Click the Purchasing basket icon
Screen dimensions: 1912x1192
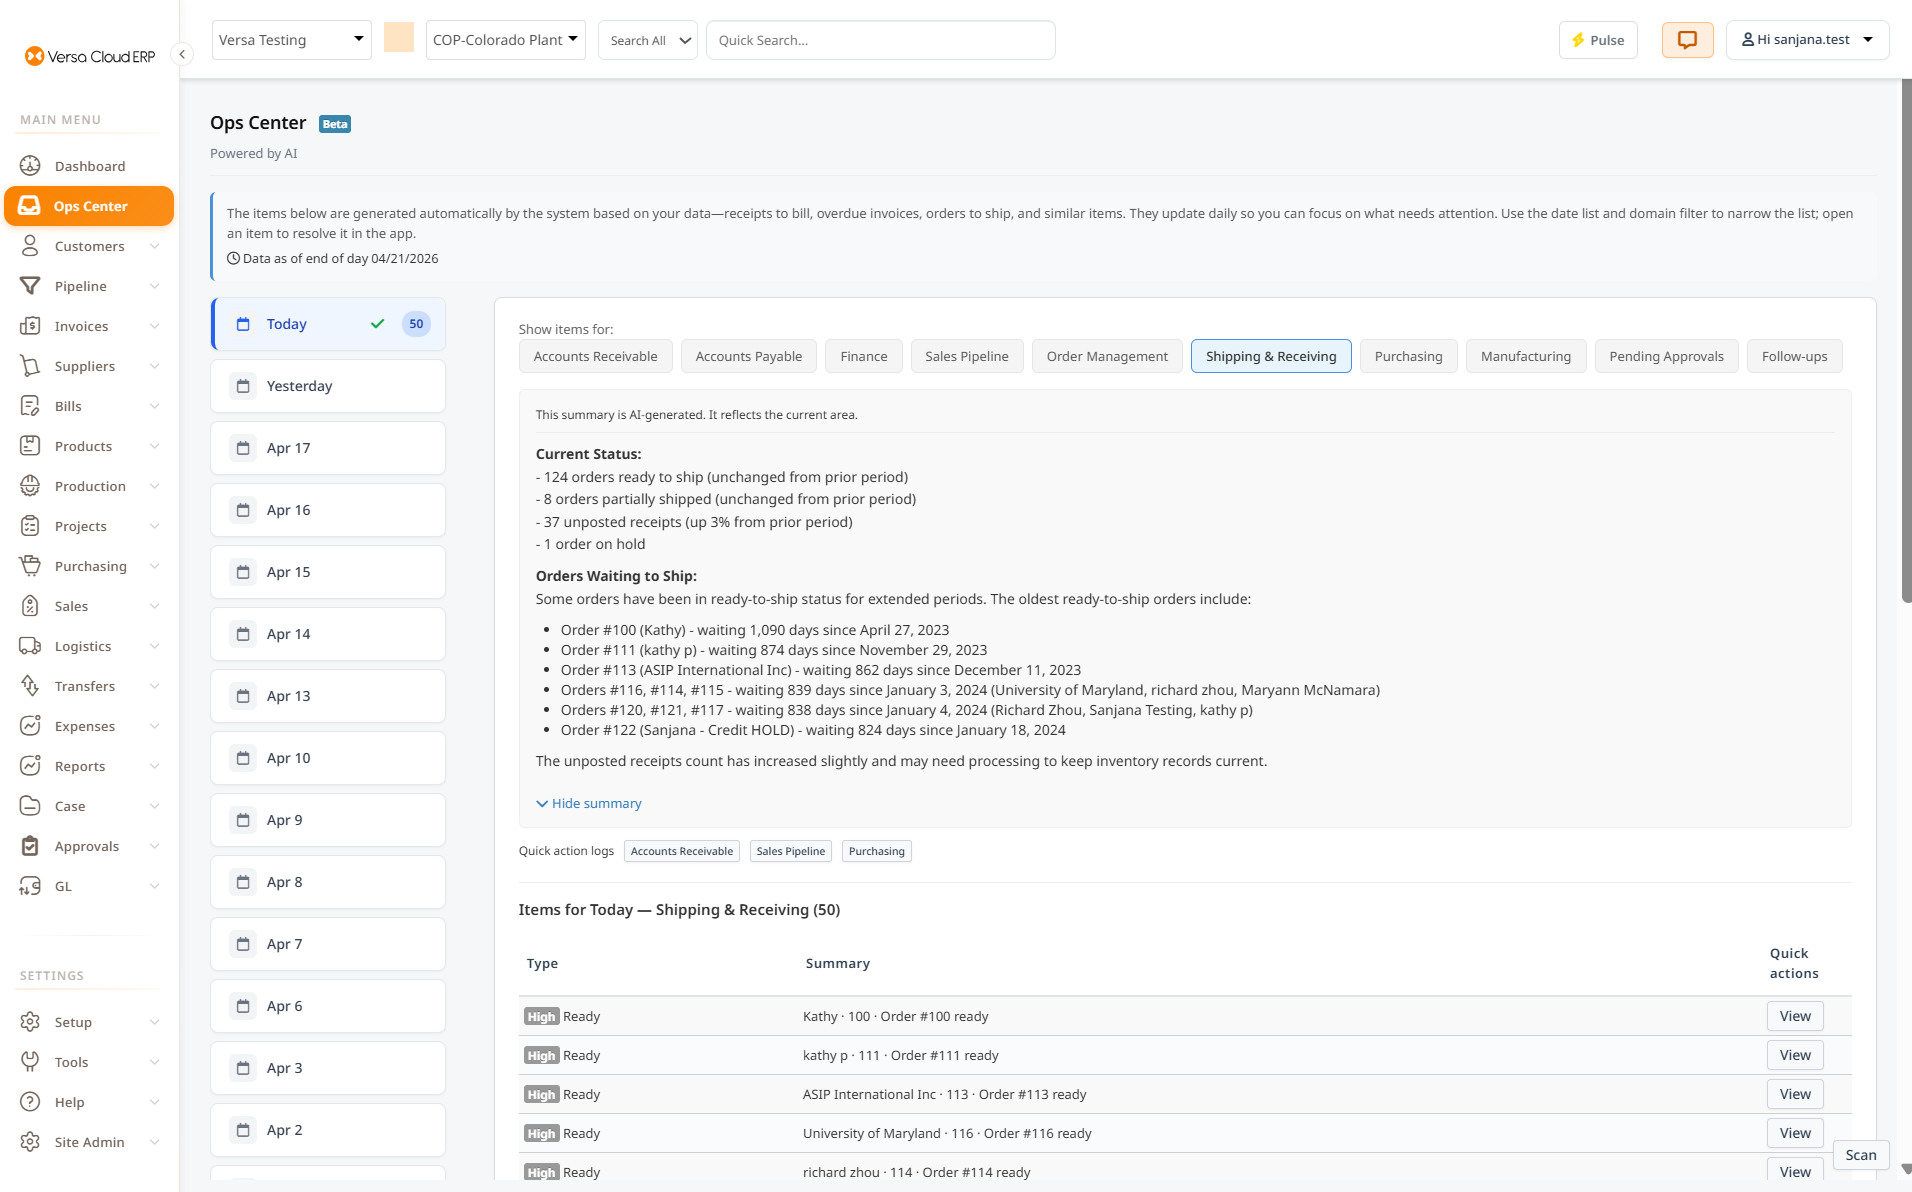[x=30, y=566]
